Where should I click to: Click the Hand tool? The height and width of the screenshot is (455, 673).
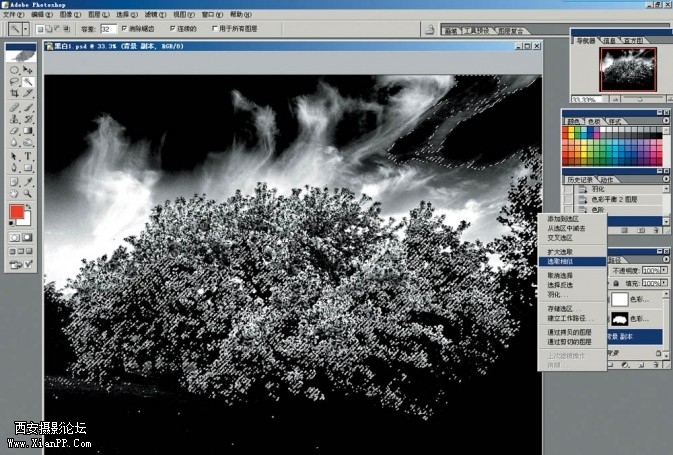point(14,194)
